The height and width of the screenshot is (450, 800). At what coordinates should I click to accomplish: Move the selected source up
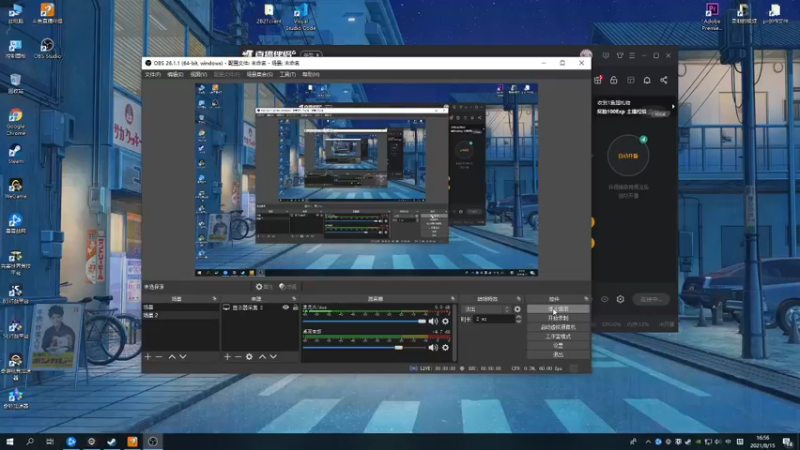click(x=262, y=357)
